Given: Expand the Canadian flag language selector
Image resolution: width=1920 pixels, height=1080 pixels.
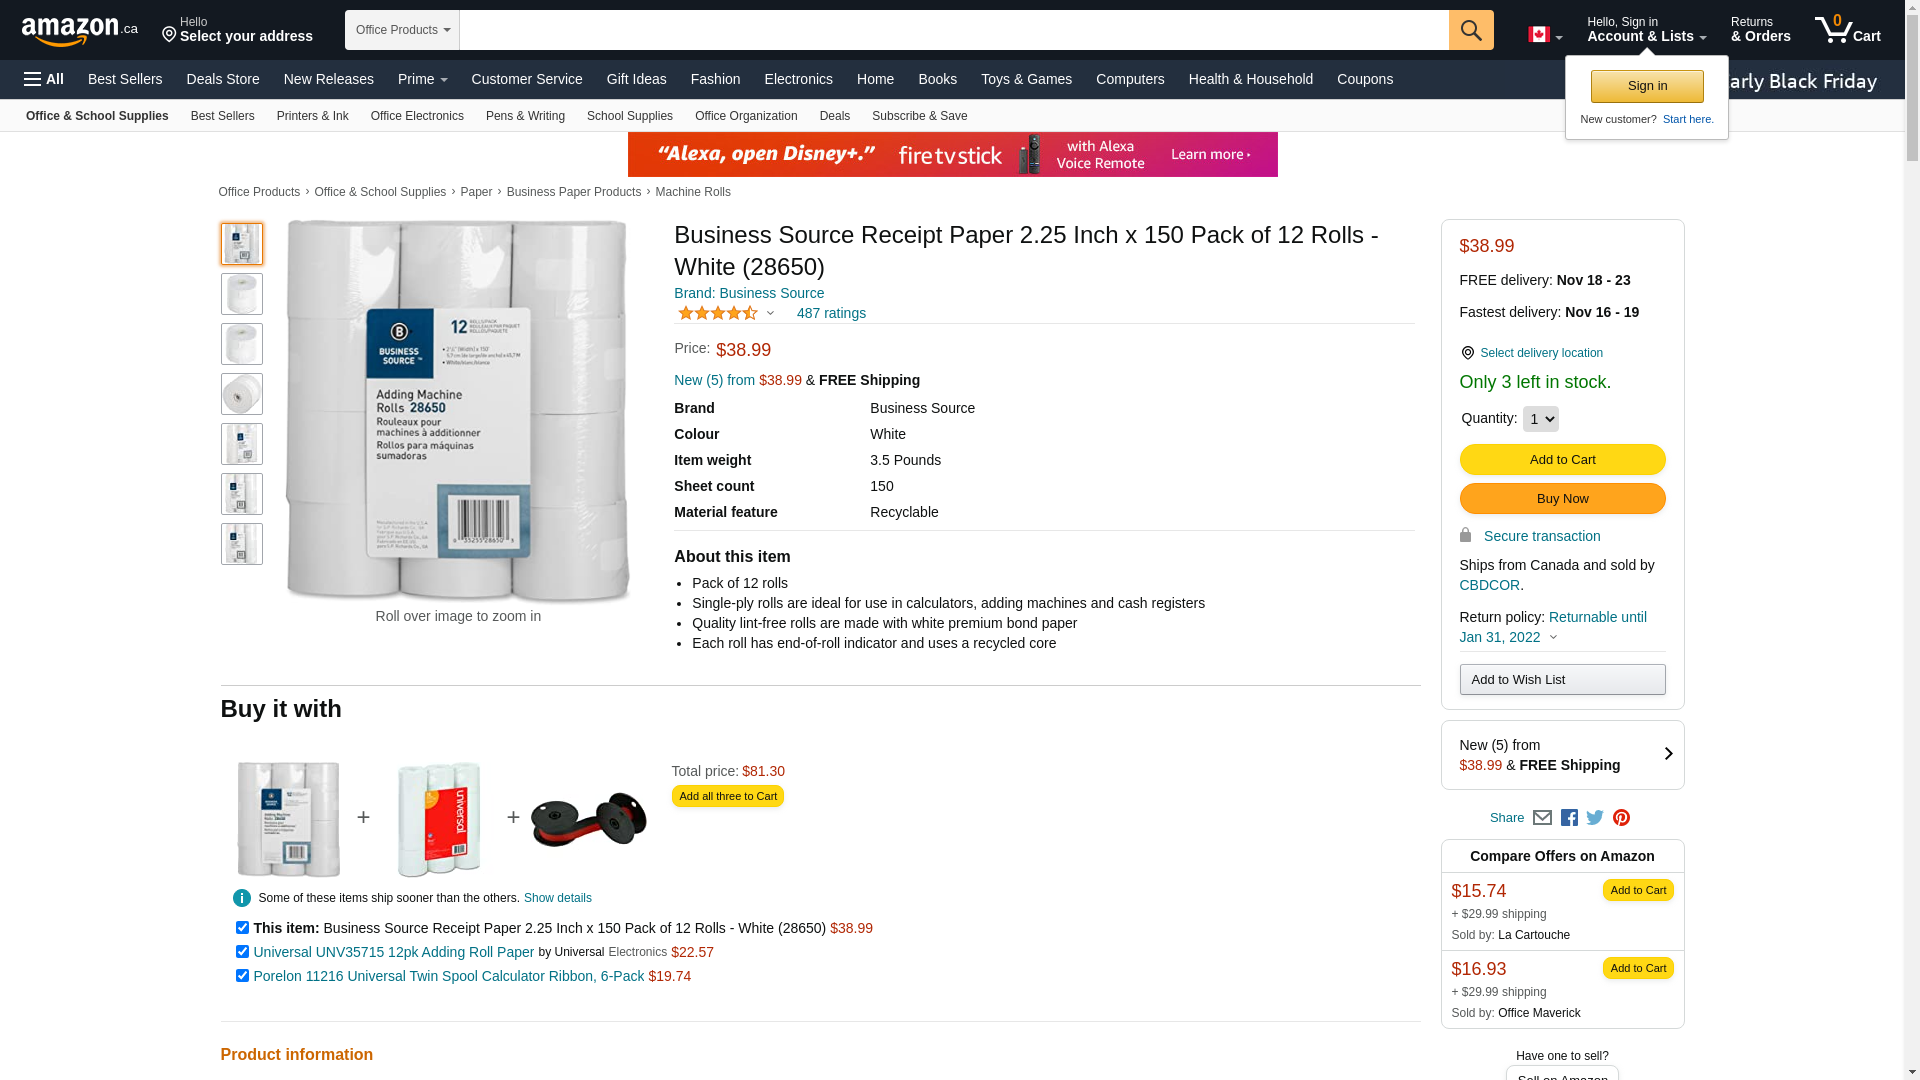Looking at the screenshot, I should click(x=1545, y=35).
